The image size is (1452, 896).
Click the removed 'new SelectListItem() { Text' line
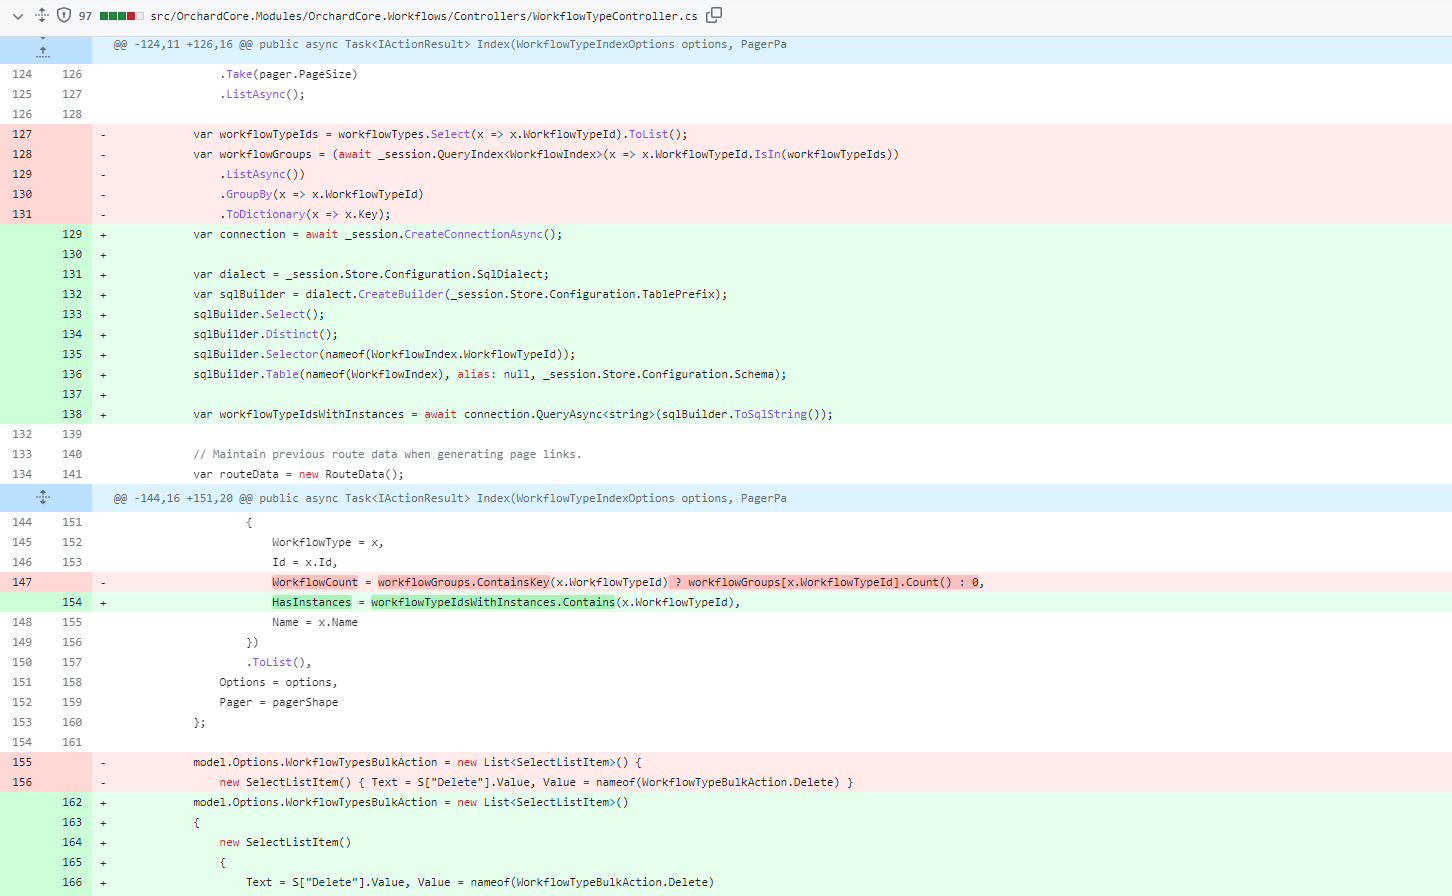coord(536,782)
